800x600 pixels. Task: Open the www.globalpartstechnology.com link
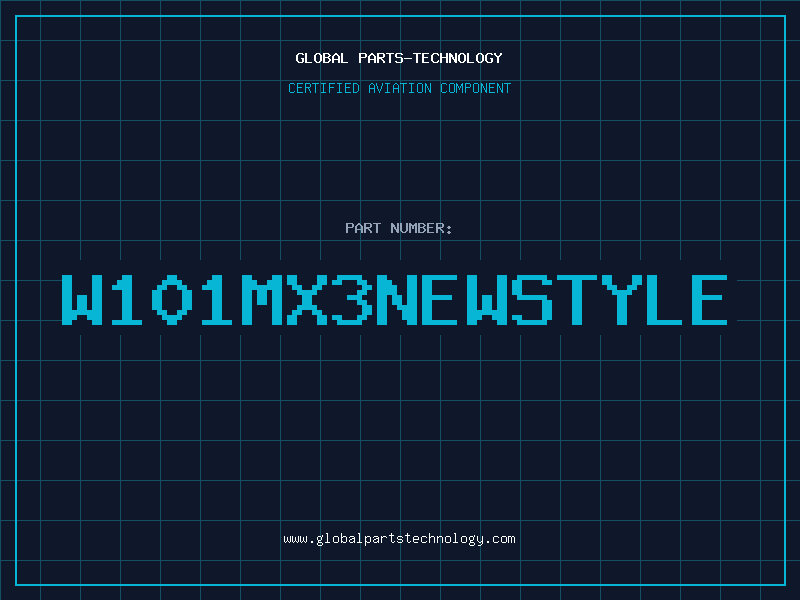tap(399, 539)
